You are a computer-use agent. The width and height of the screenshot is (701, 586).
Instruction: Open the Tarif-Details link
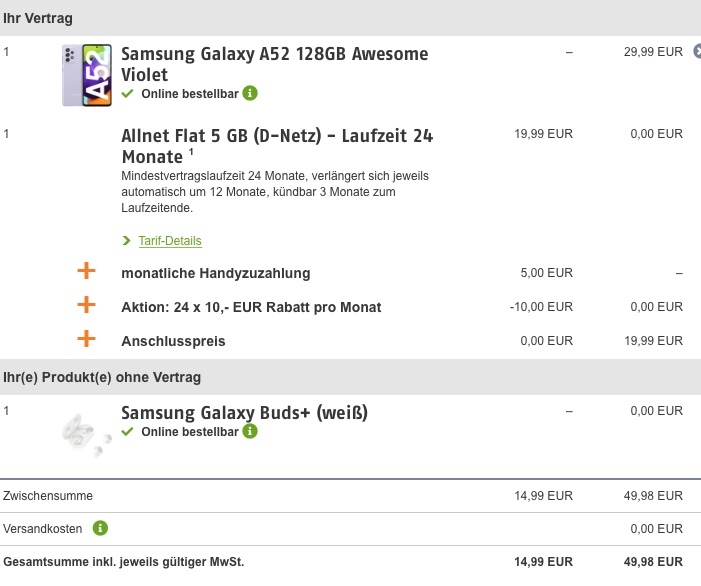(170, 241)
